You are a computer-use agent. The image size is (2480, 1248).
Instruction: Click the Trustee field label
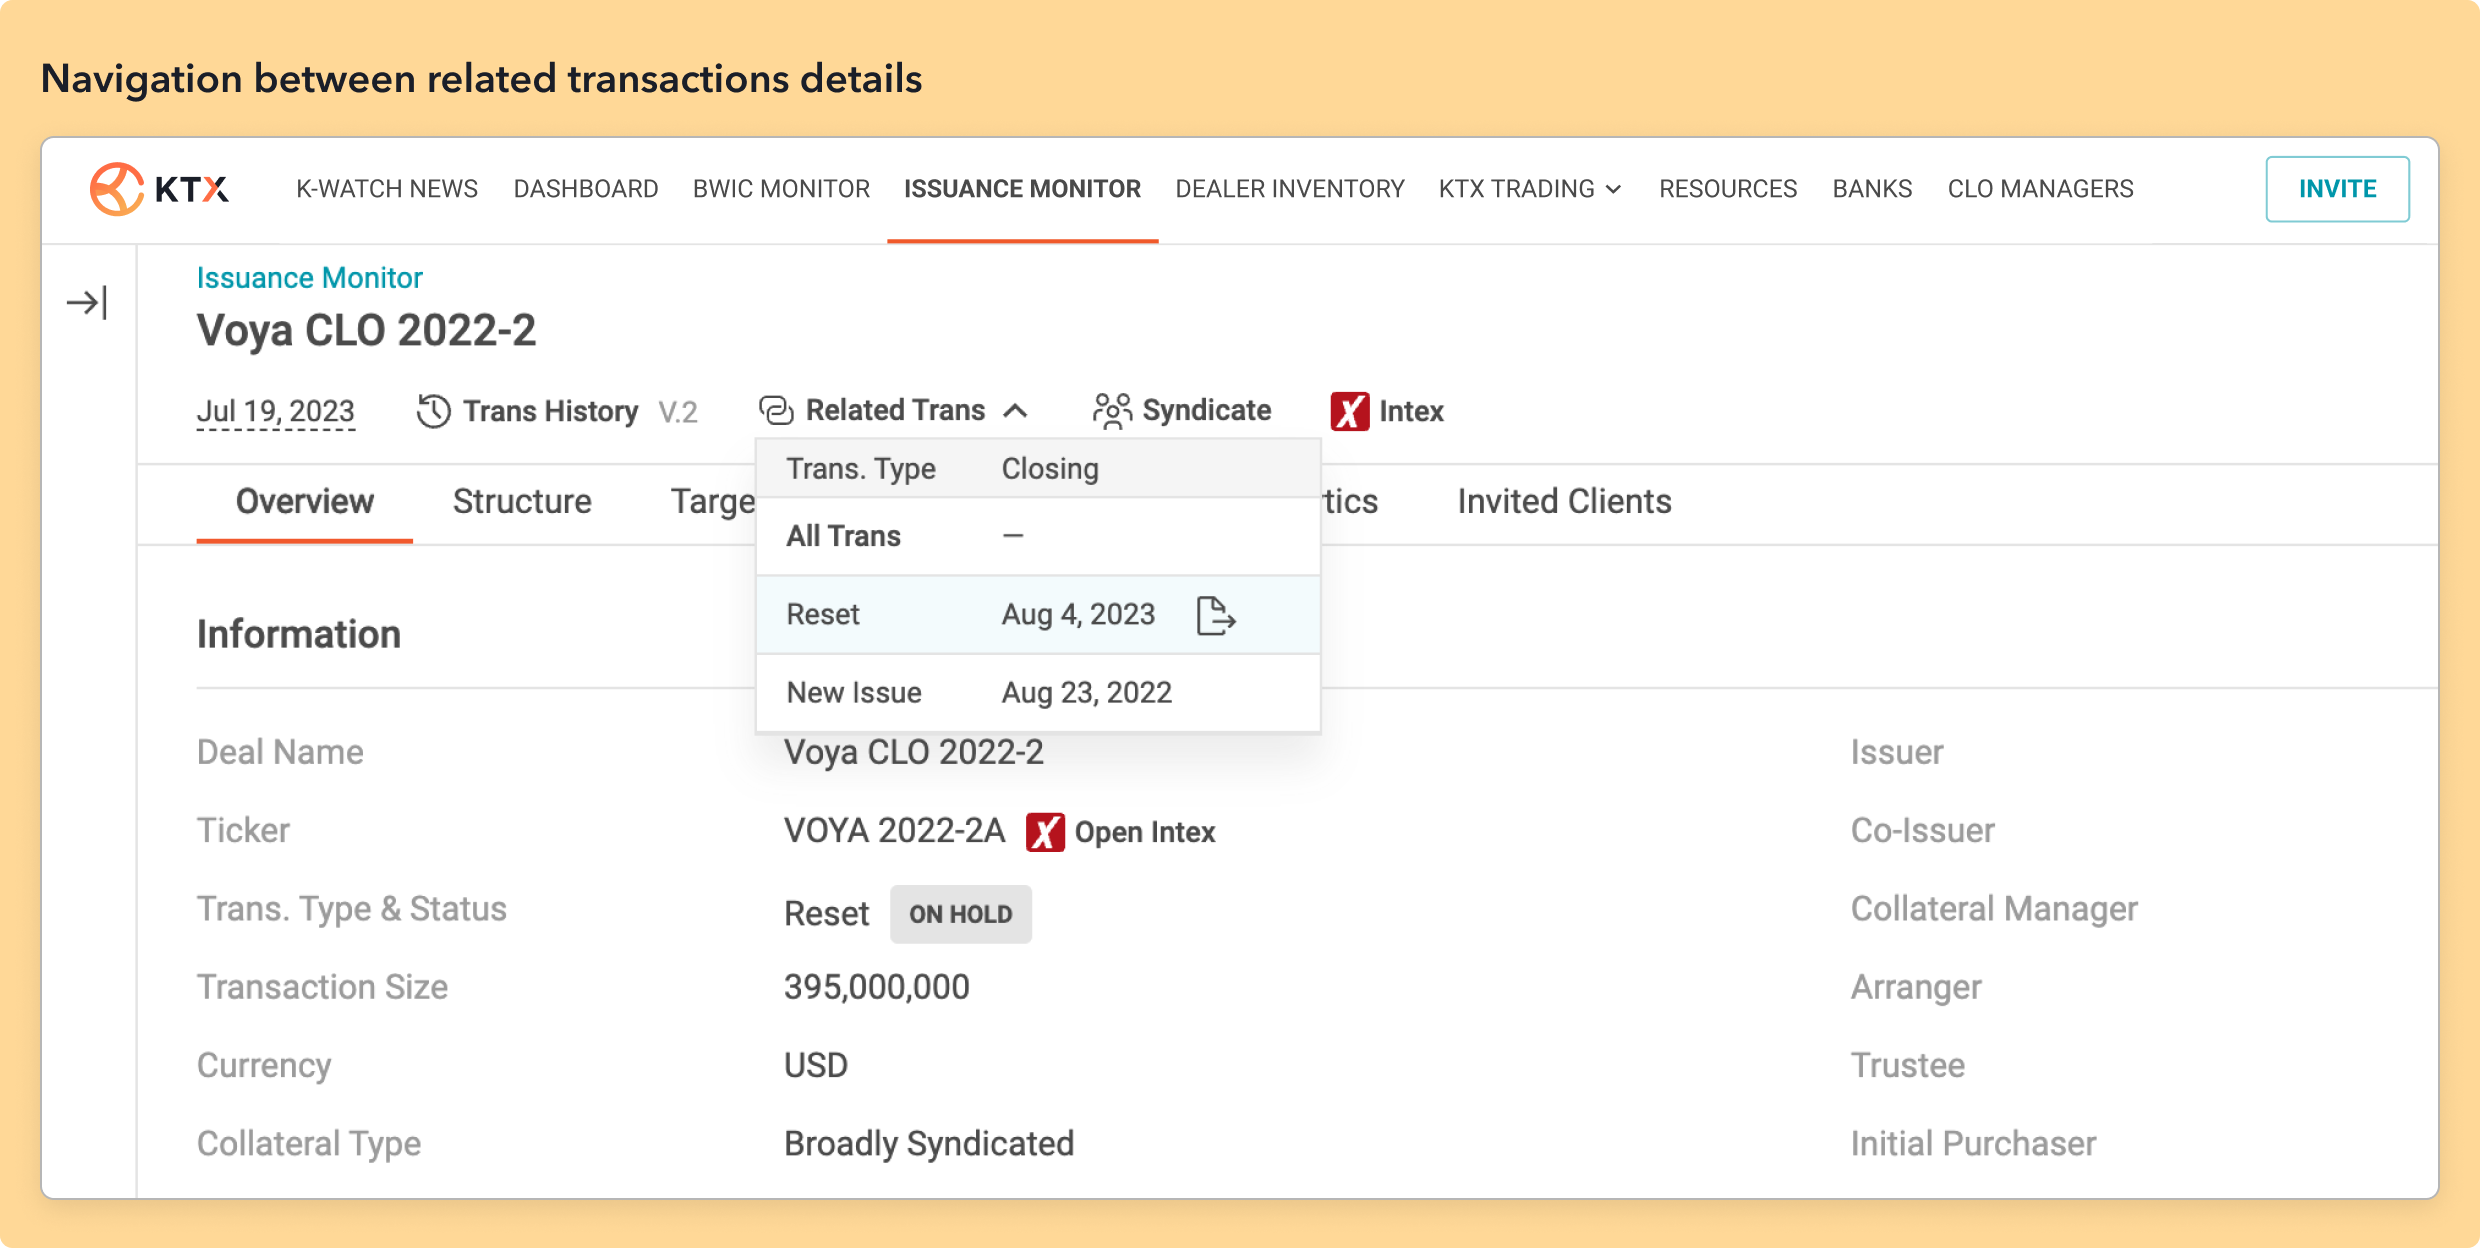(1908, 1065)
